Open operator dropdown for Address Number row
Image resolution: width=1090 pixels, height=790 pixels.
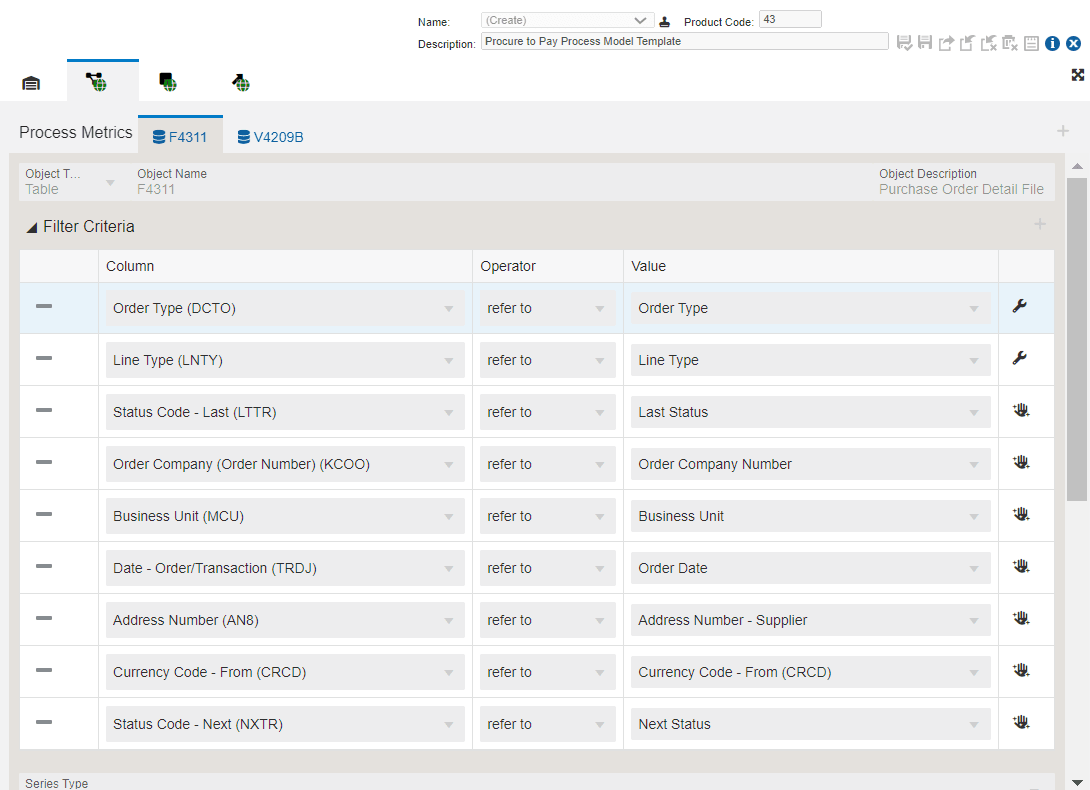[547, 620]
